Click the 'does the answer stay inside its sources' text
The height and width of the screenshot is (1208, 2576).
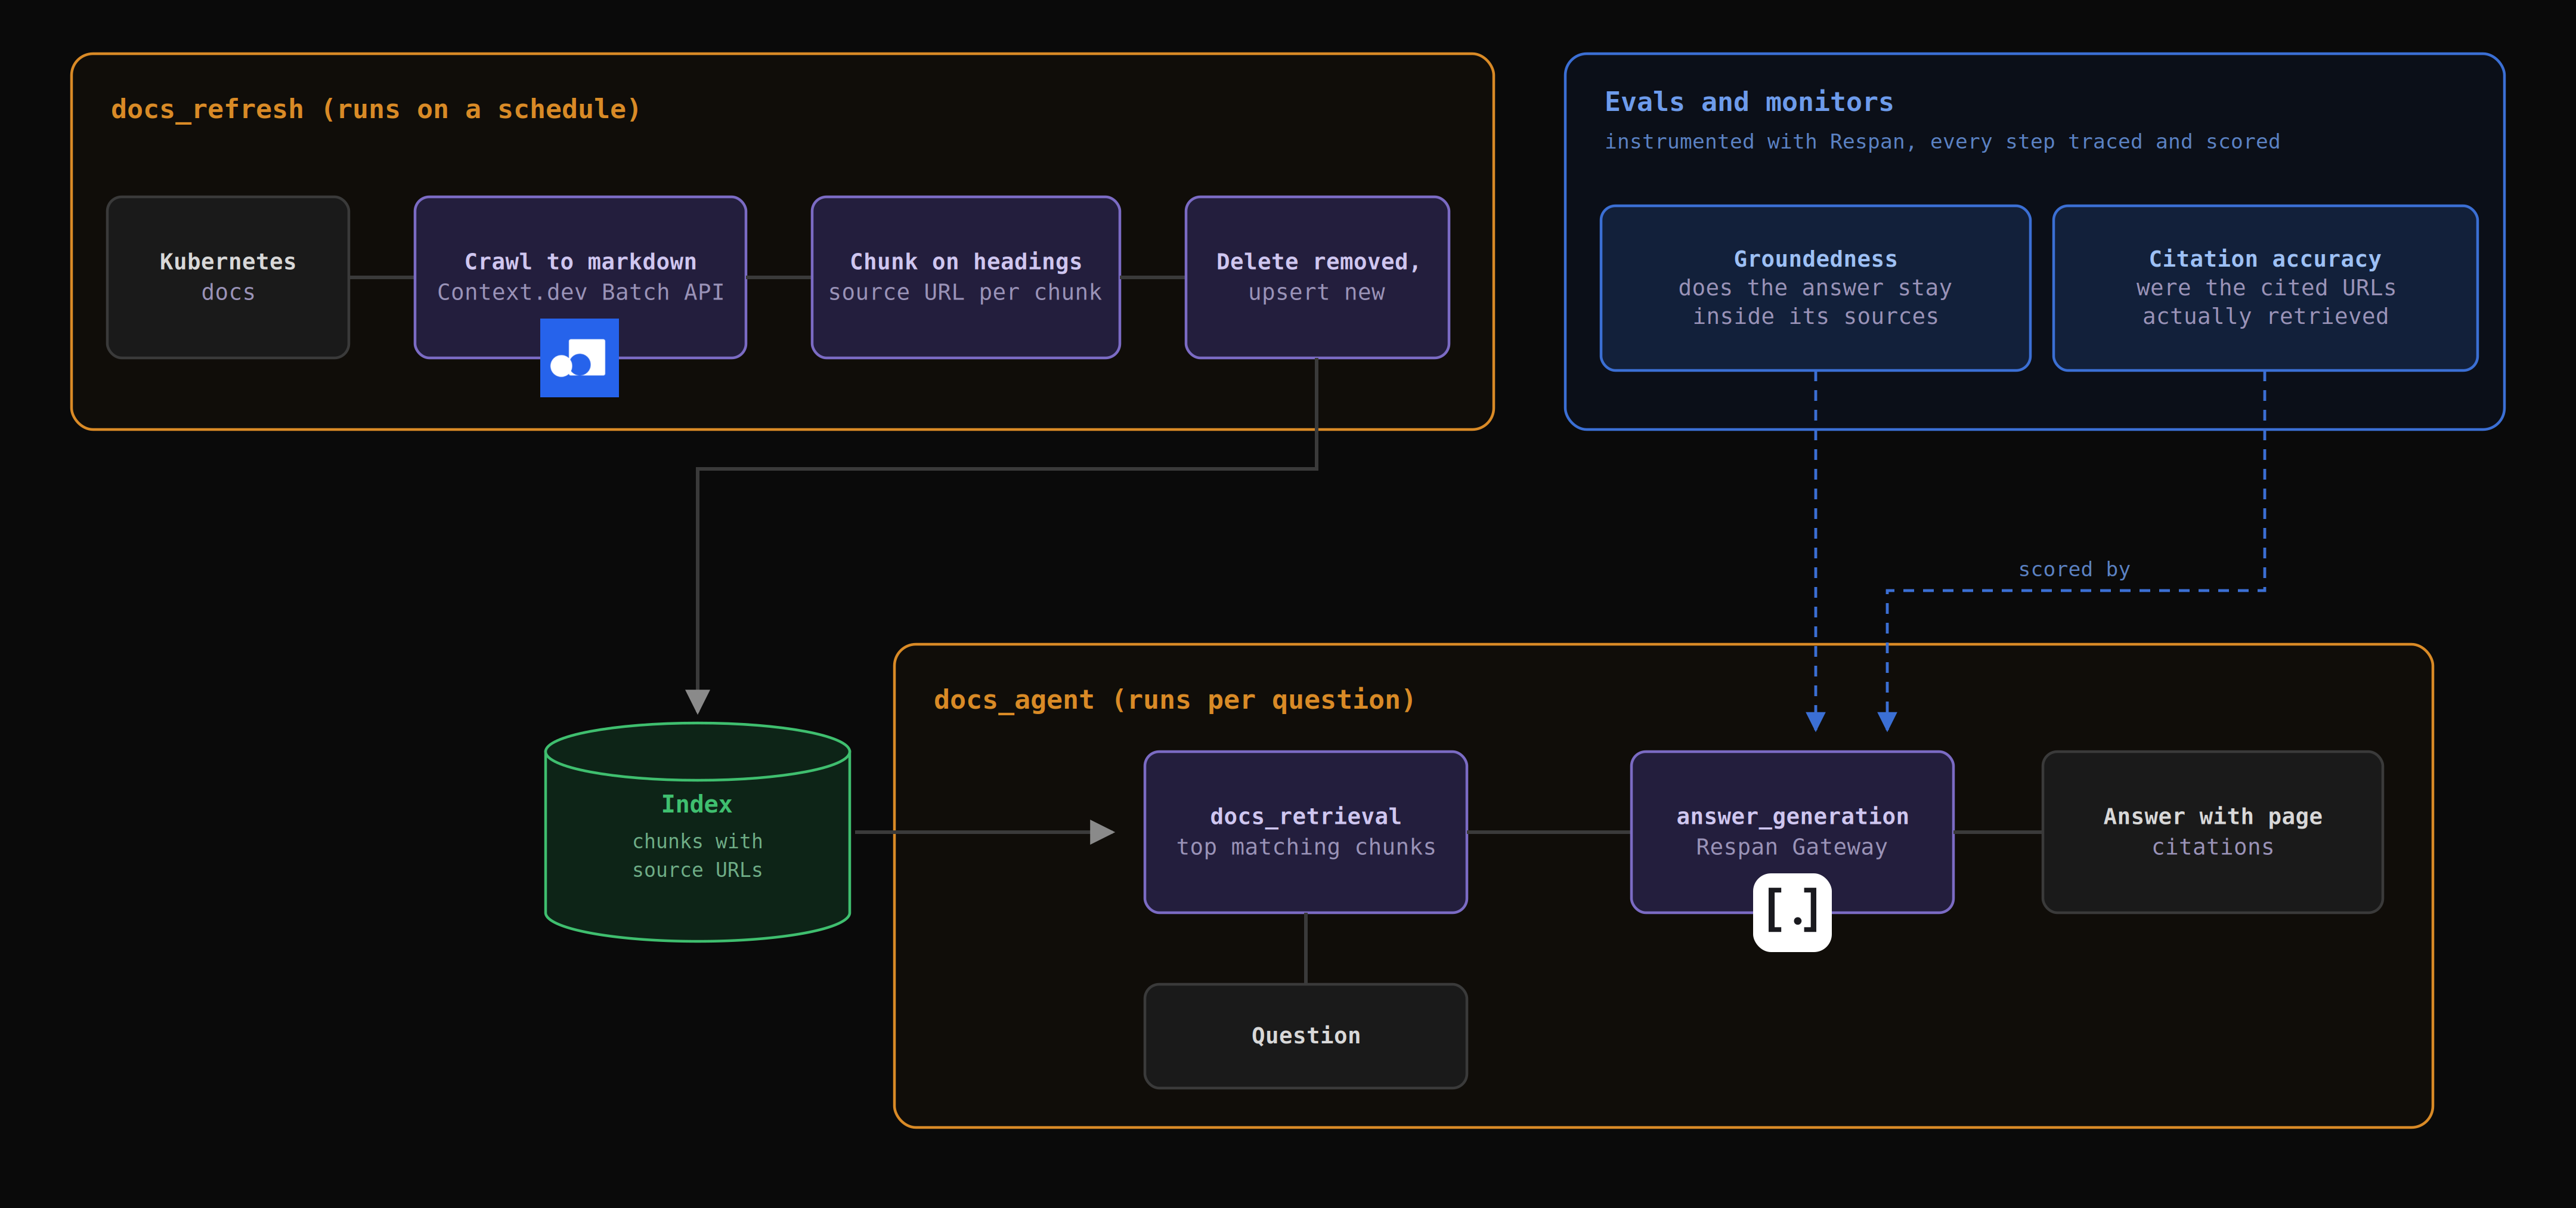[1815, 302]
